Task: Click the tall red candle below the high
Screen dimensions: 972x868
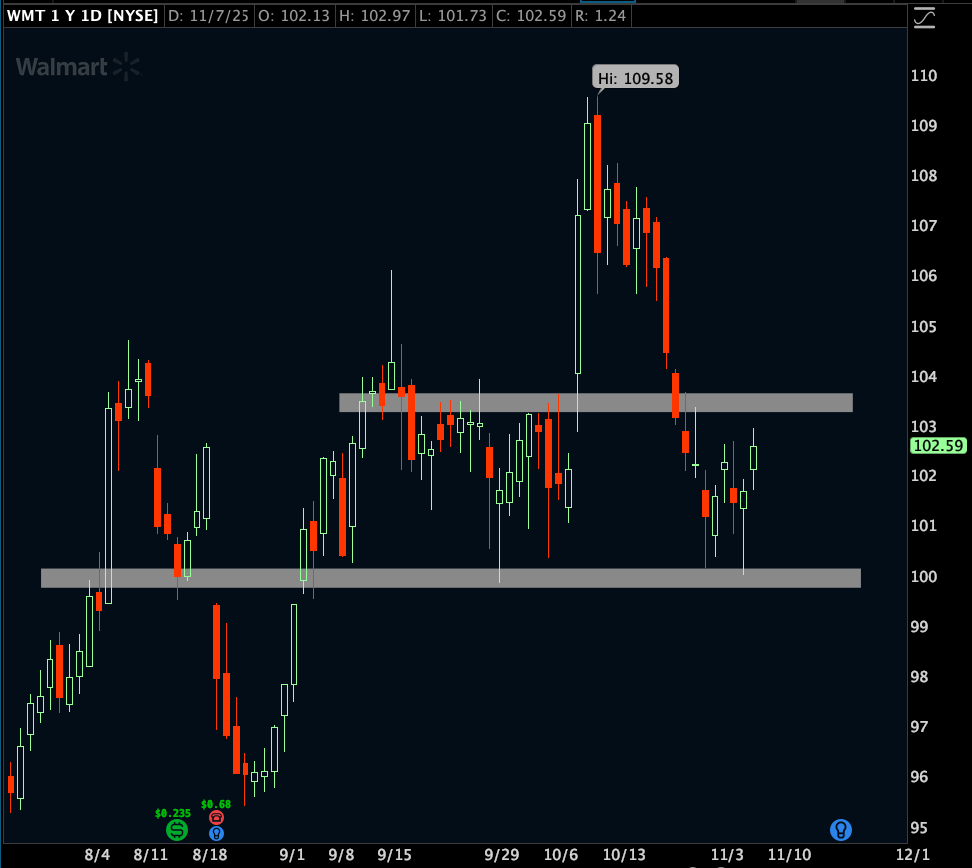Action: (597, 183)
